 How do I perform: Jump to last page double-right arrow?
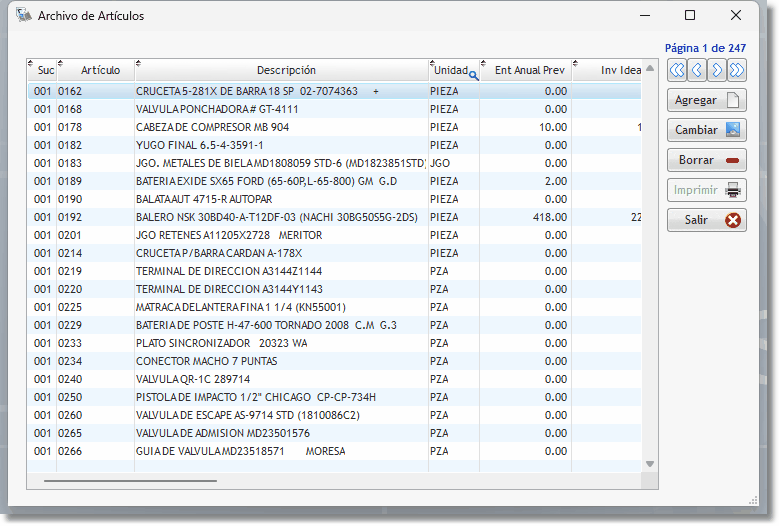[x=736, y=70]
